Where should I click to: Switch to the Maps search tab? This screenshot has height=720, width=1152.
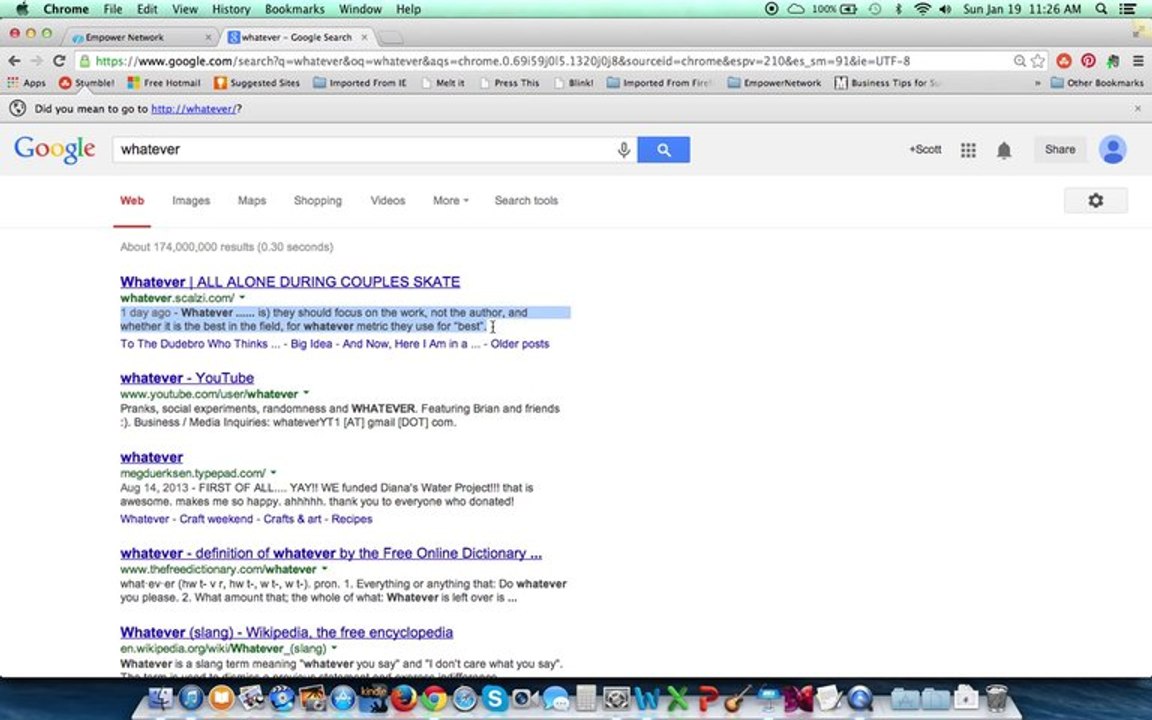pyautogui.click(x=252, y=201)
